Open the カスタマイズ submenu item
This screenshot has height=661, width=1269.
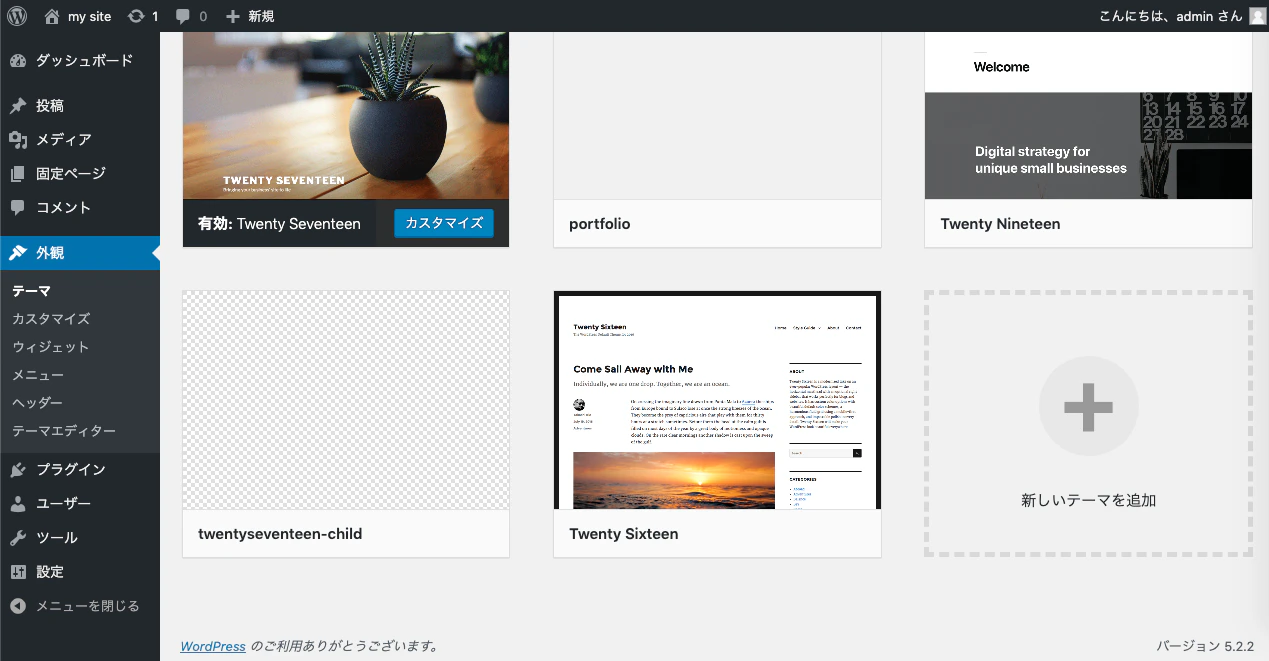51,319
